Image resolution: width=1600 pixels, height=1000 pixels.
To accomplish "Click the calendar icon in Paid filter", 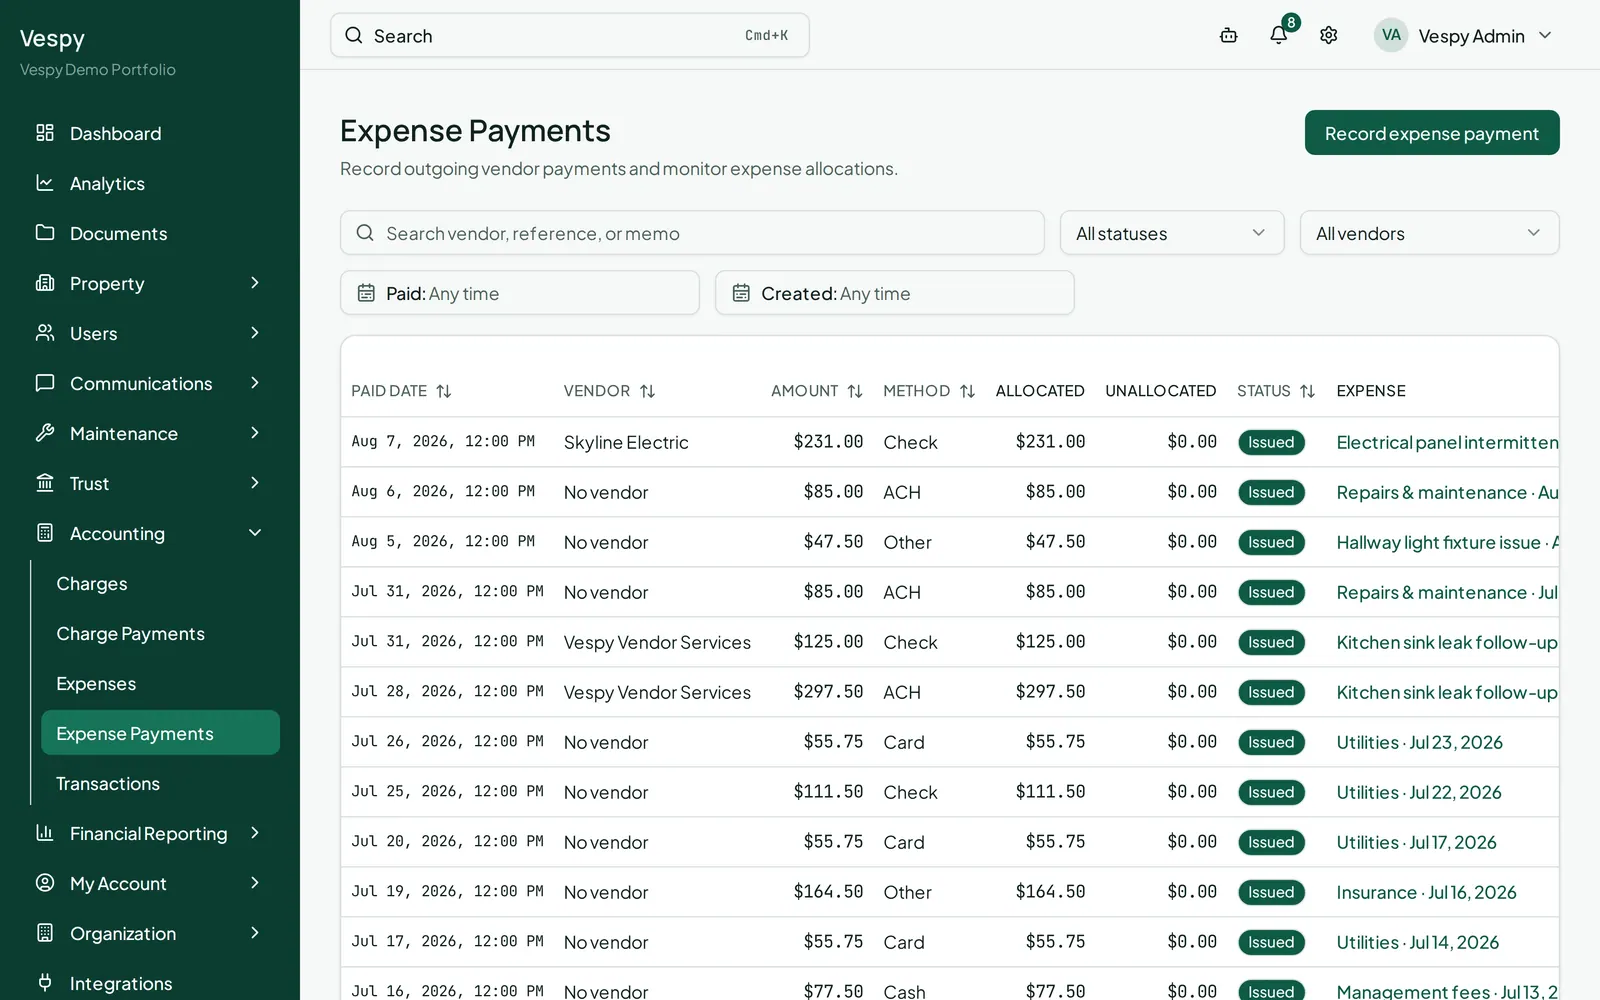I will [x=366, y=293].
